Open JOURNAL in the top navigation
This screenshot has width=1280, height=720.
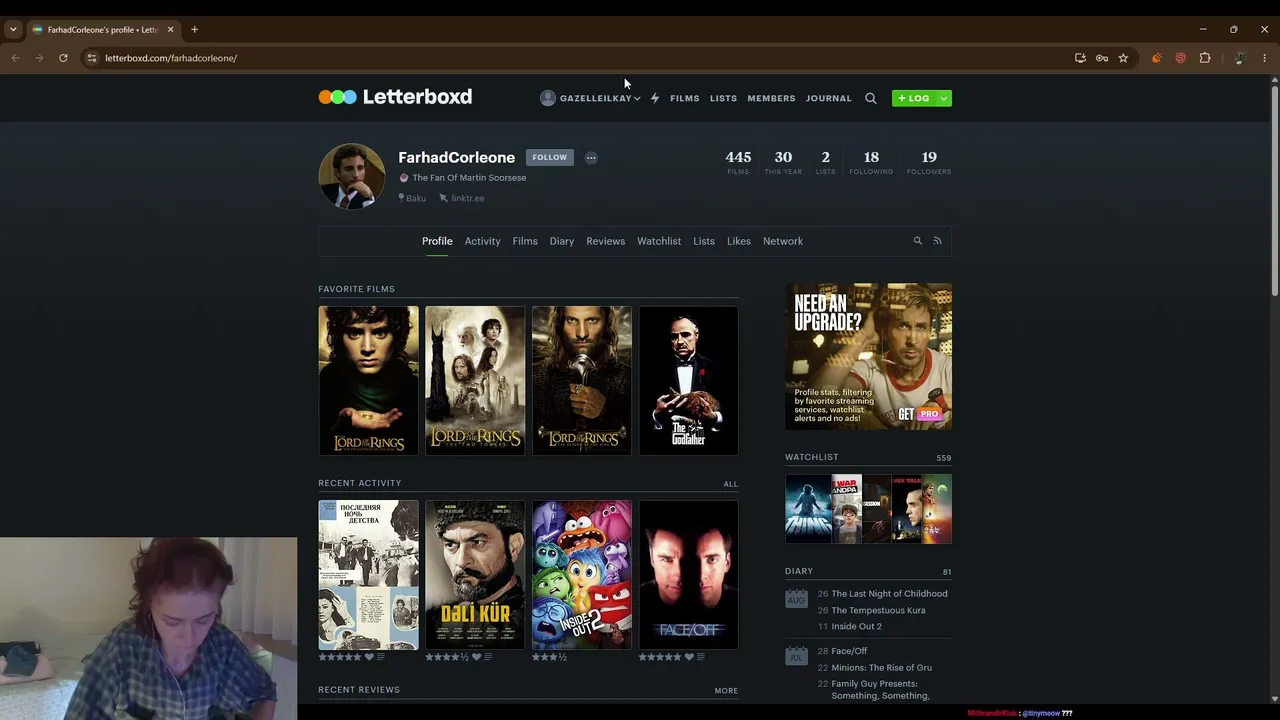pos(829,98)
